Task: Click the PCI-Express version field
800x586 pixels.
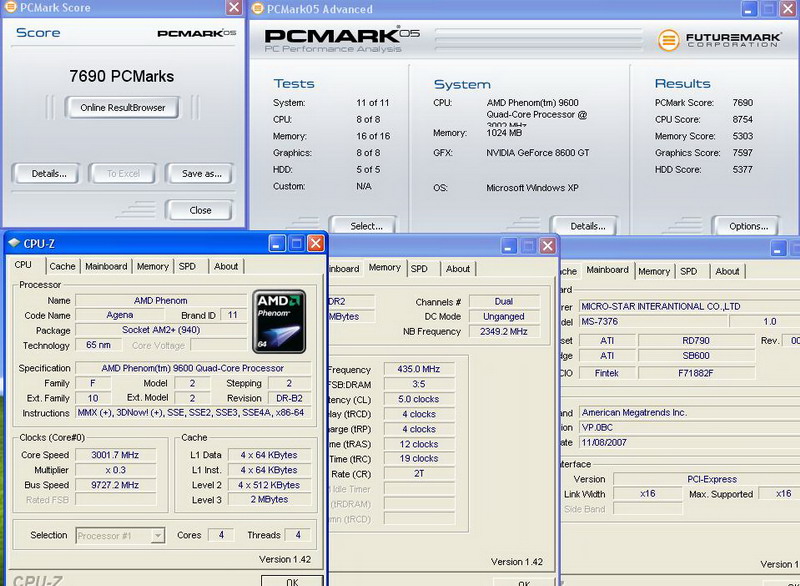Action: [707, 479]
